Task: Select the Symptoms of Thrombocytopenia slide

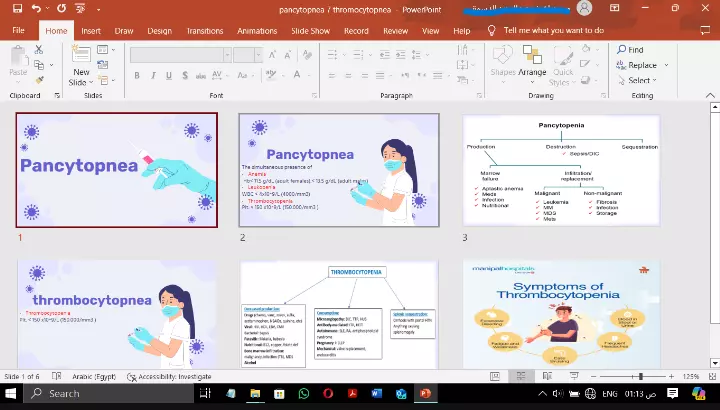Action: pos(561,315)
